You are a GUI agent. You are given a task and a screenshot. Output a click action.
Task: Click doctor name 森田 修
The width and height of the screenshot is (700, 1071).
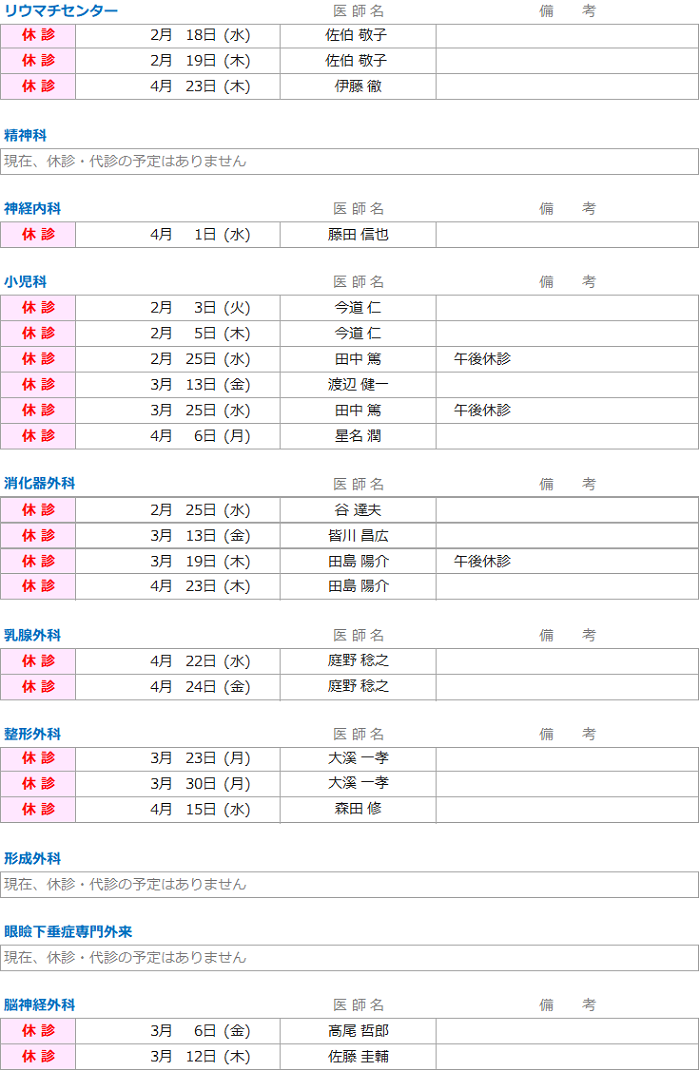pos(358,809)
